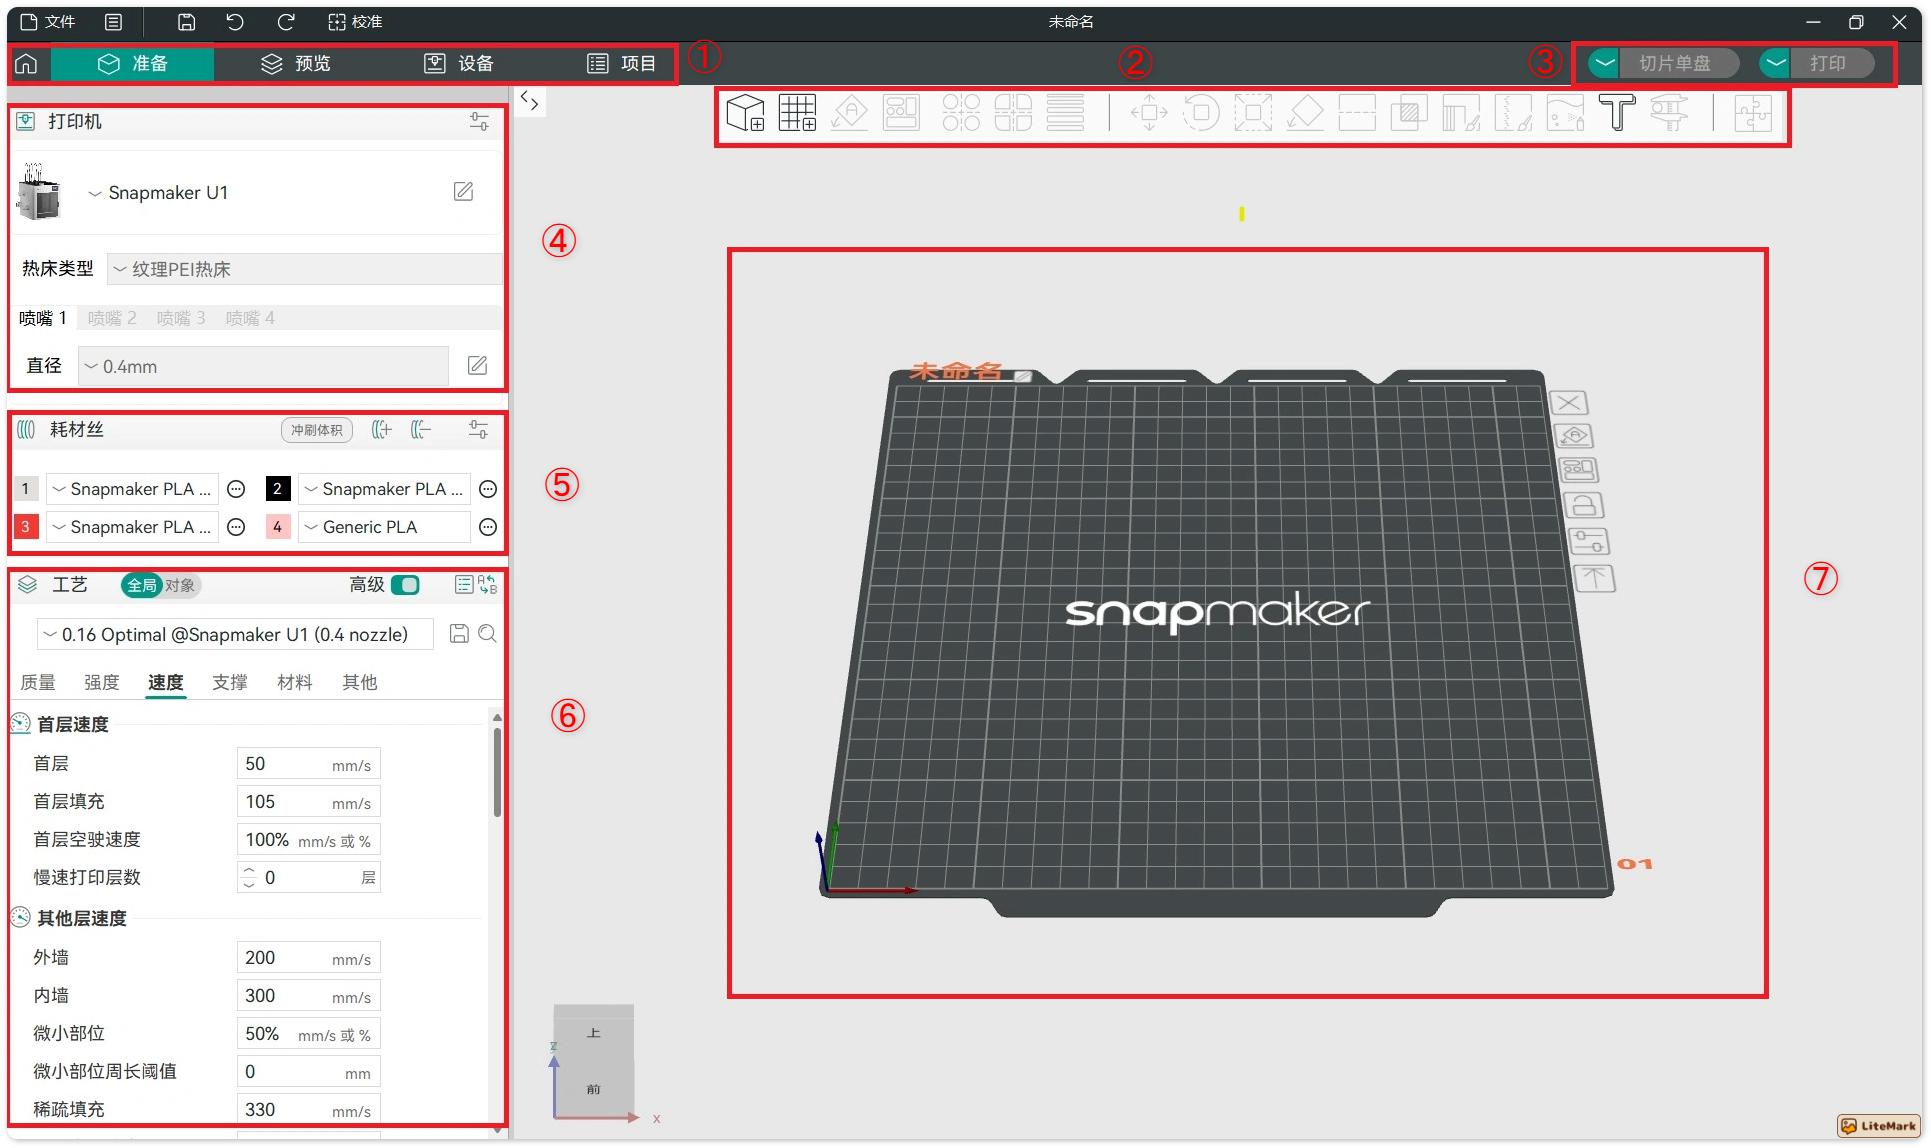Click the Add plate grid icon
The width and height of the screenshot is (1931, 1148).
(797, 113)
